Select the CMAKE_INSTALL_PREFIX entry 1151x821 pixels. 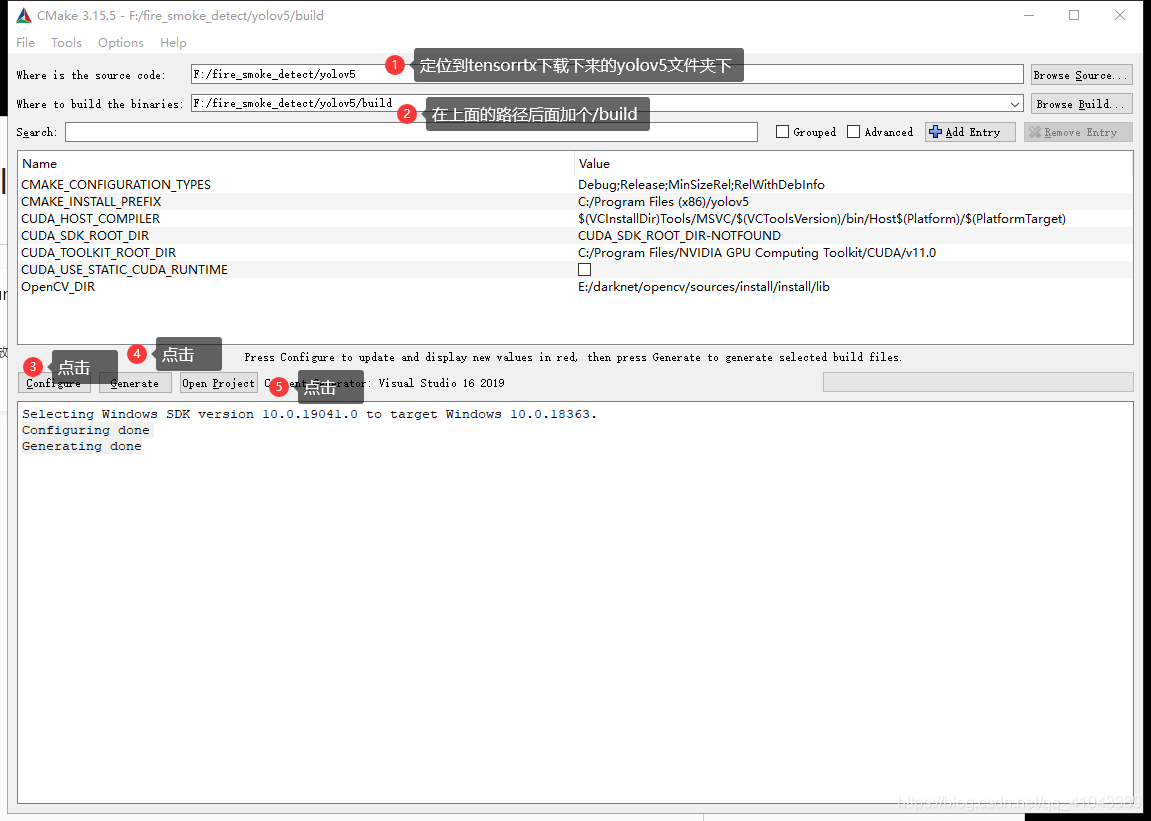pos(91,201)
